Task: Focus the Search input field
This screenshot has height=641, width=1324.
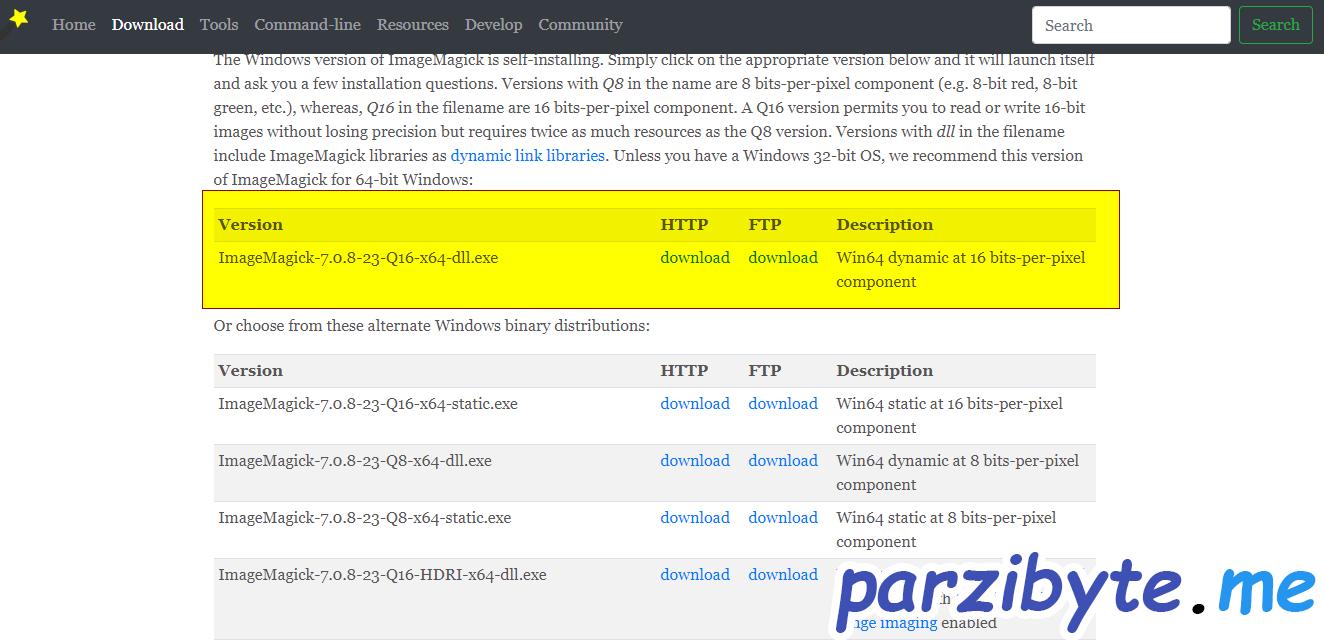Action: 1130,25
